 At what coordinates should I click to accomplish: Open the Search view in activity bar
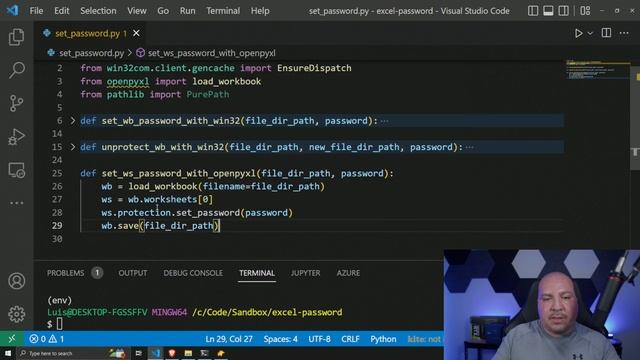pos(16,70)
